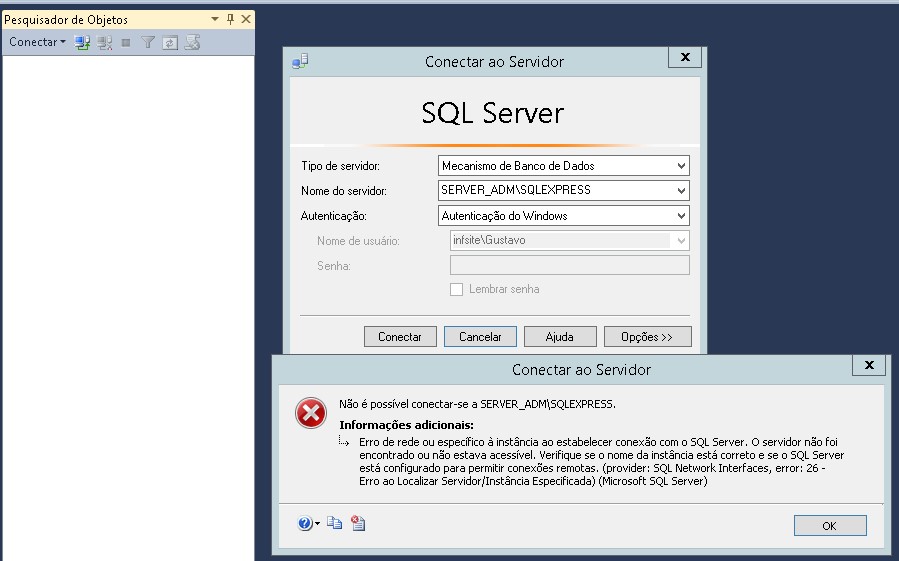Click the Ajuda button
Image resolution: width=899 pixels, height=561 pixels.
pyautogui.click(x=560, y=337)
